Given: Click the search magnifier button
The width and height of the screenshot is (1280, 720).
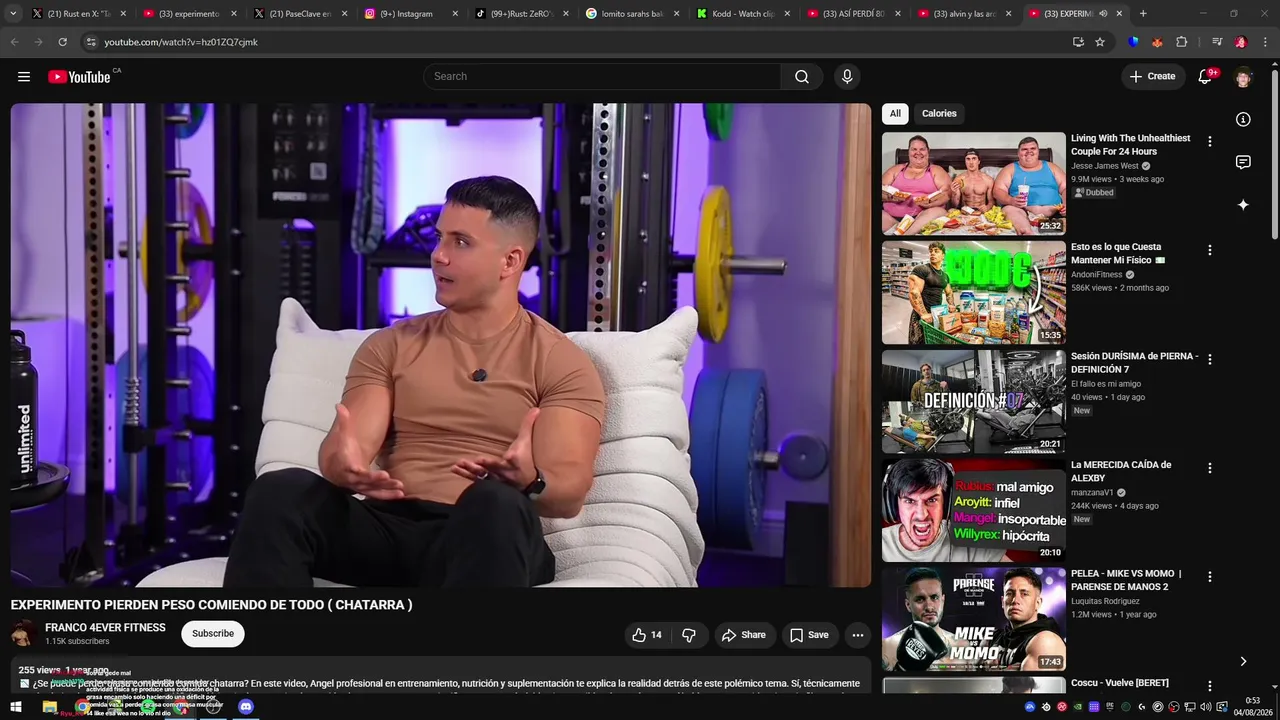Looking at the screenshot, I should click(x=802, y=77).
